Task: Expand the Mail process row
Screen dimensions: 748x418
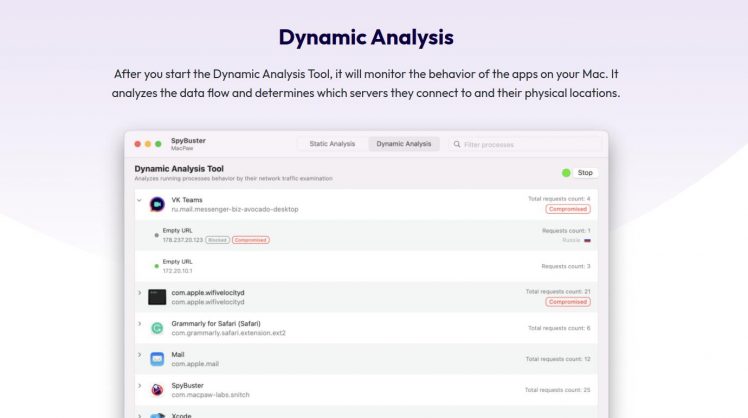Action: click(139, 355)
